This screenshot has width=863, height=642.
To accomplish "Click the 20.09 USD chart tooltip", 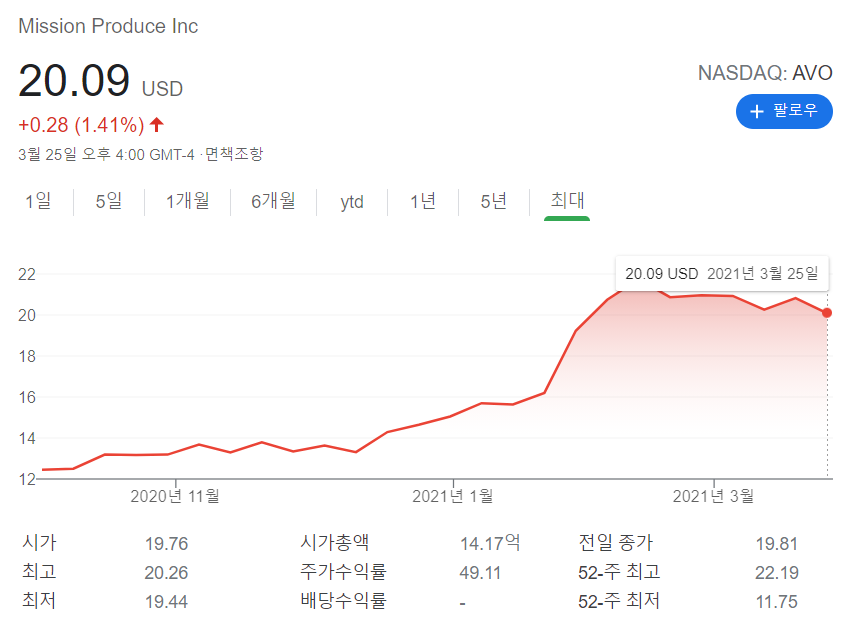I will (722, 274).
